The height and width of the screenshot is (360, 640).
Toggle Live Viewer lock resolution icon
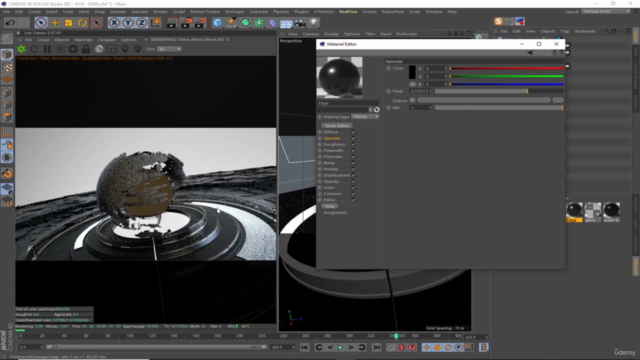(86, 49)
